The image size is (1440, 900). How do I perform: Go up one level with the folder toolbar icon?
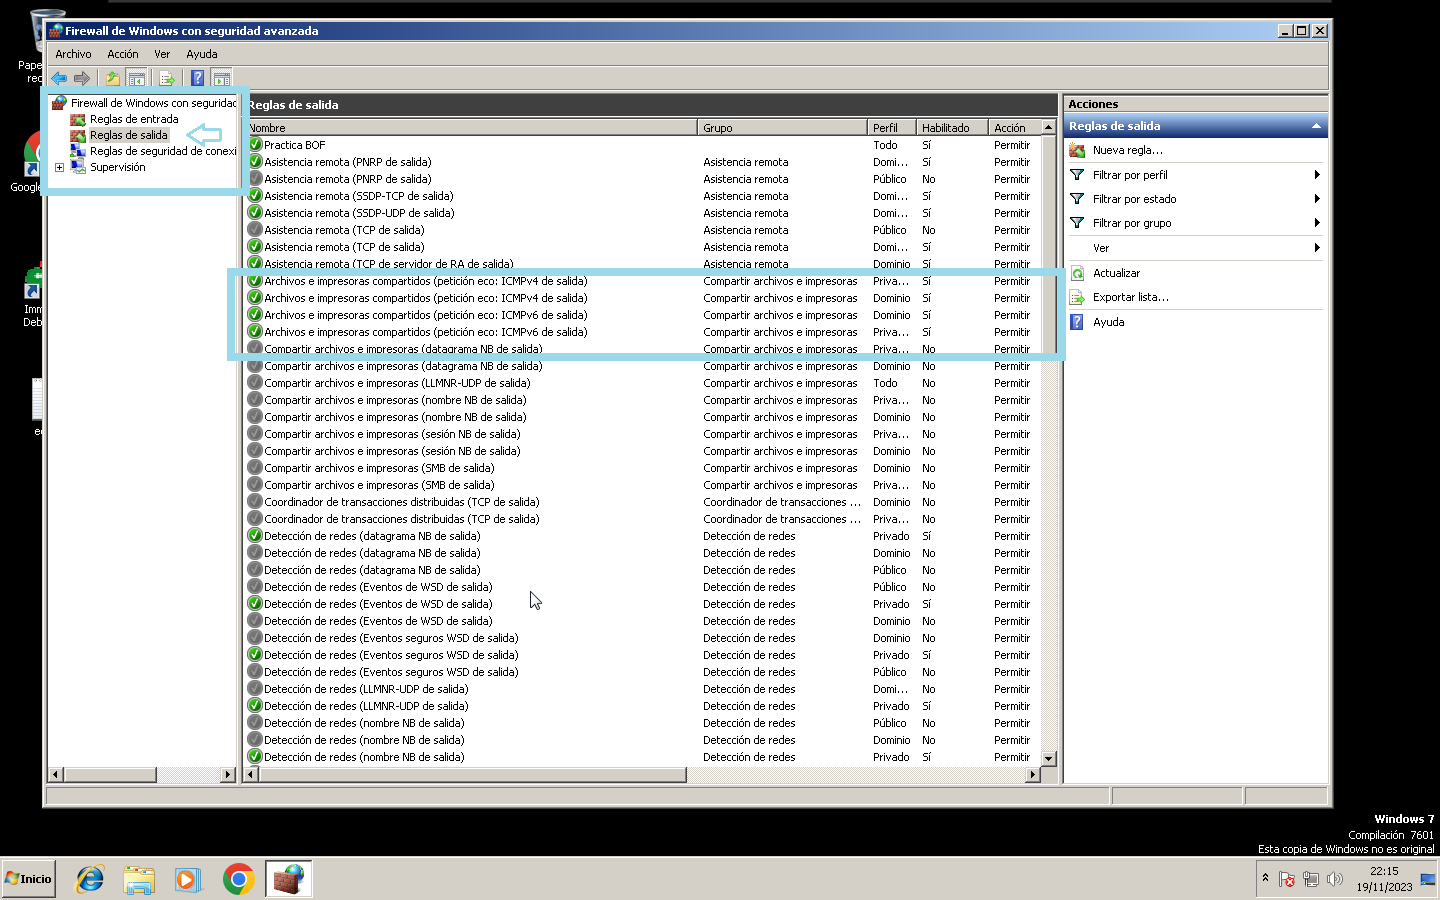tap(112, 78)
